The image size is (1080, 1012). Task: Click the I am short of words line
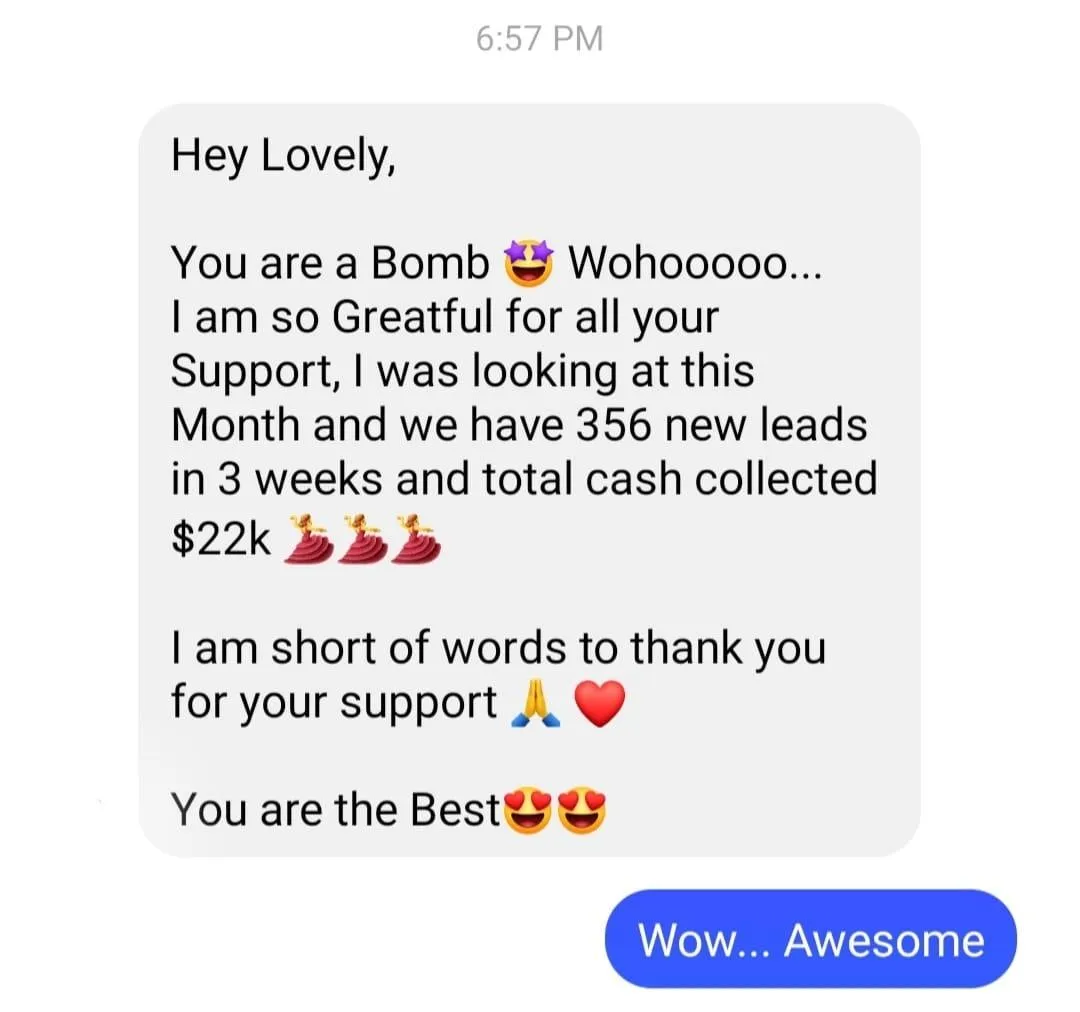[498, 648]
